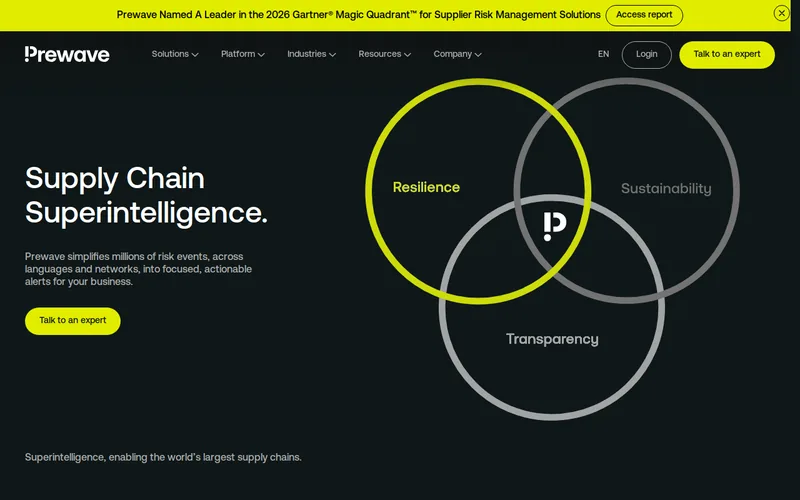Close the yellow announcement banner
The image size is (800, 500).
pyautogui.click(x=781, y=13)
